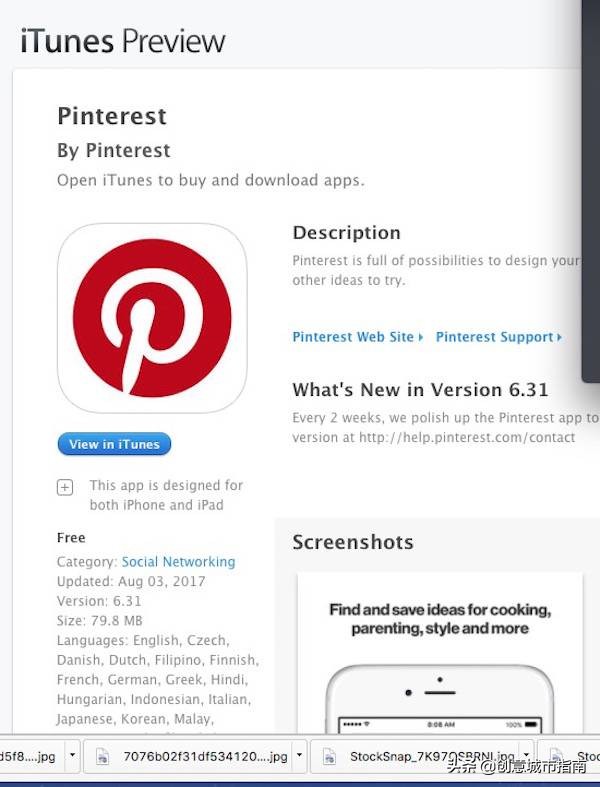Viewport: 600px width, 787px height.
Task: Open the downloaded 7076b02f31df534120....jpg file
Action: coord(205,756)
